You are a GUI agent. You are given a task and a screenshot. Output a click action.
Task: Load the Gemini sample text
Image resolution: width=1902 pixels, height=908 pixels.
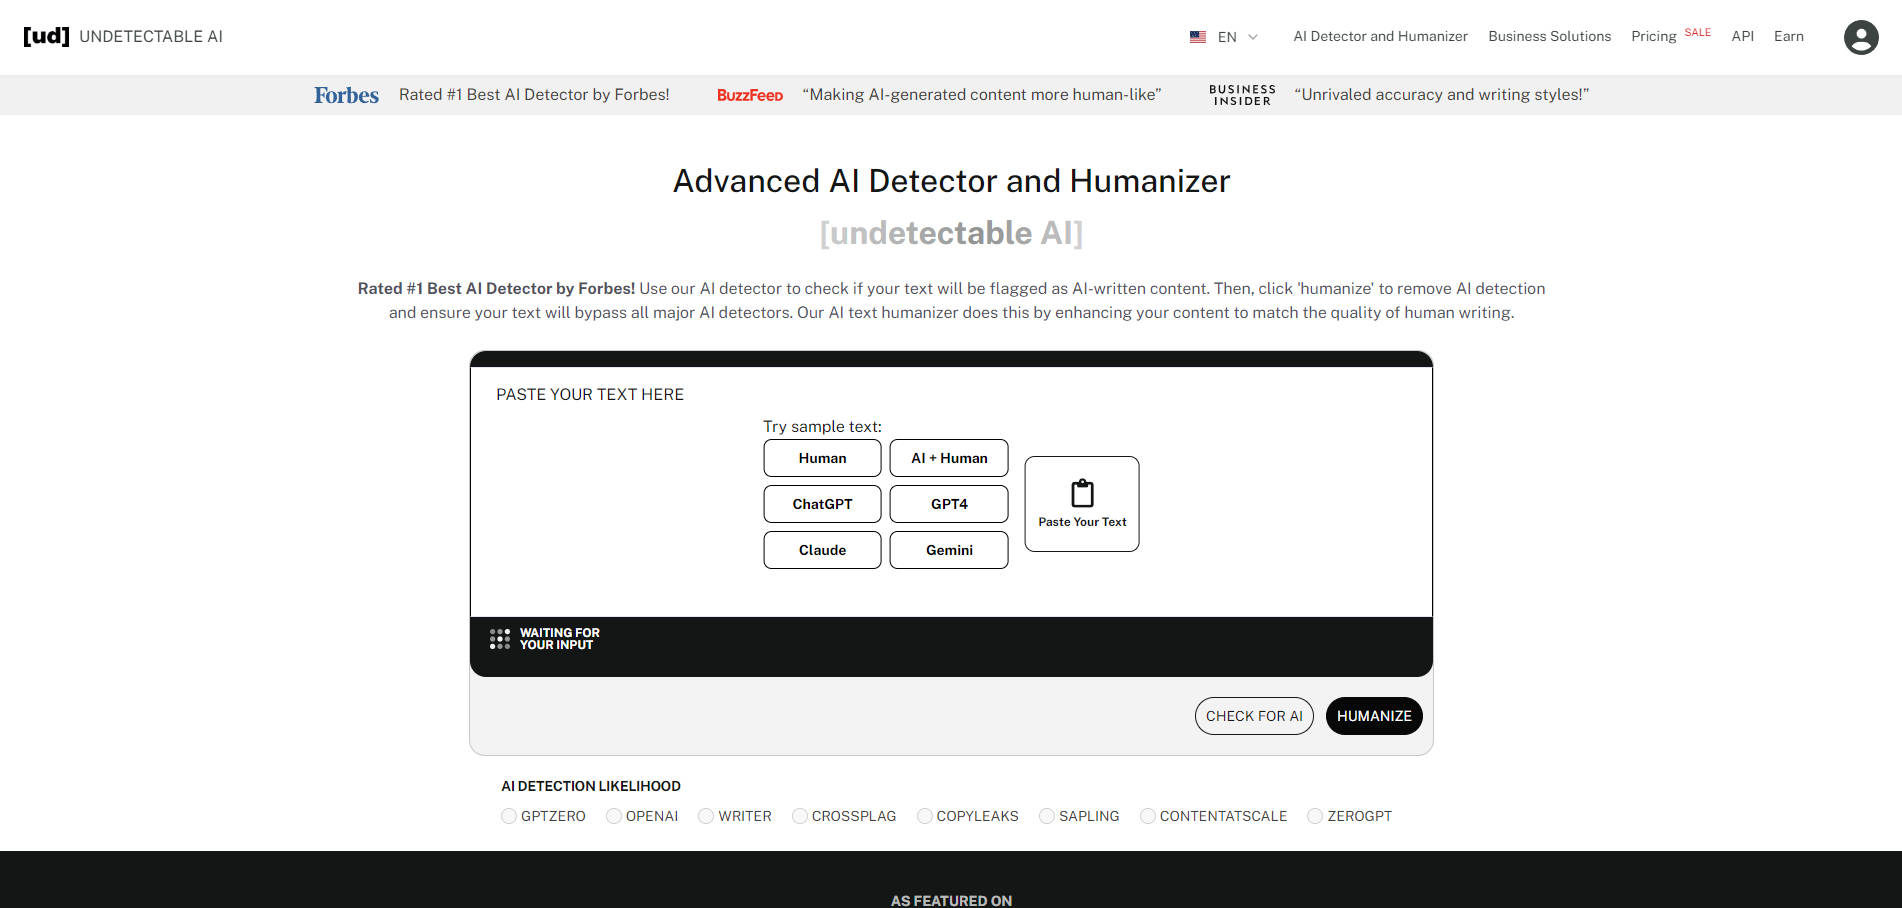tap(949, 550)
